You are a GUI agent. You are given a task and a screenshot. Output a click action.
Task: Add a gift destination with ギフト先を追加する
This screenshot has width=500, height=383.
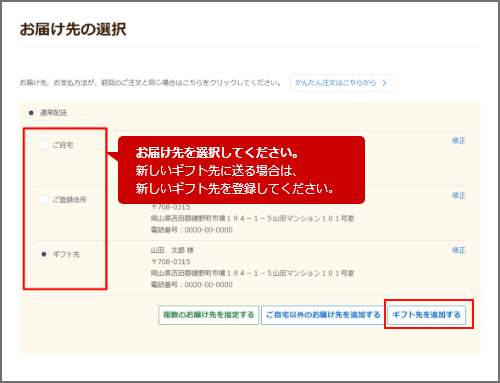click(426, 315)
